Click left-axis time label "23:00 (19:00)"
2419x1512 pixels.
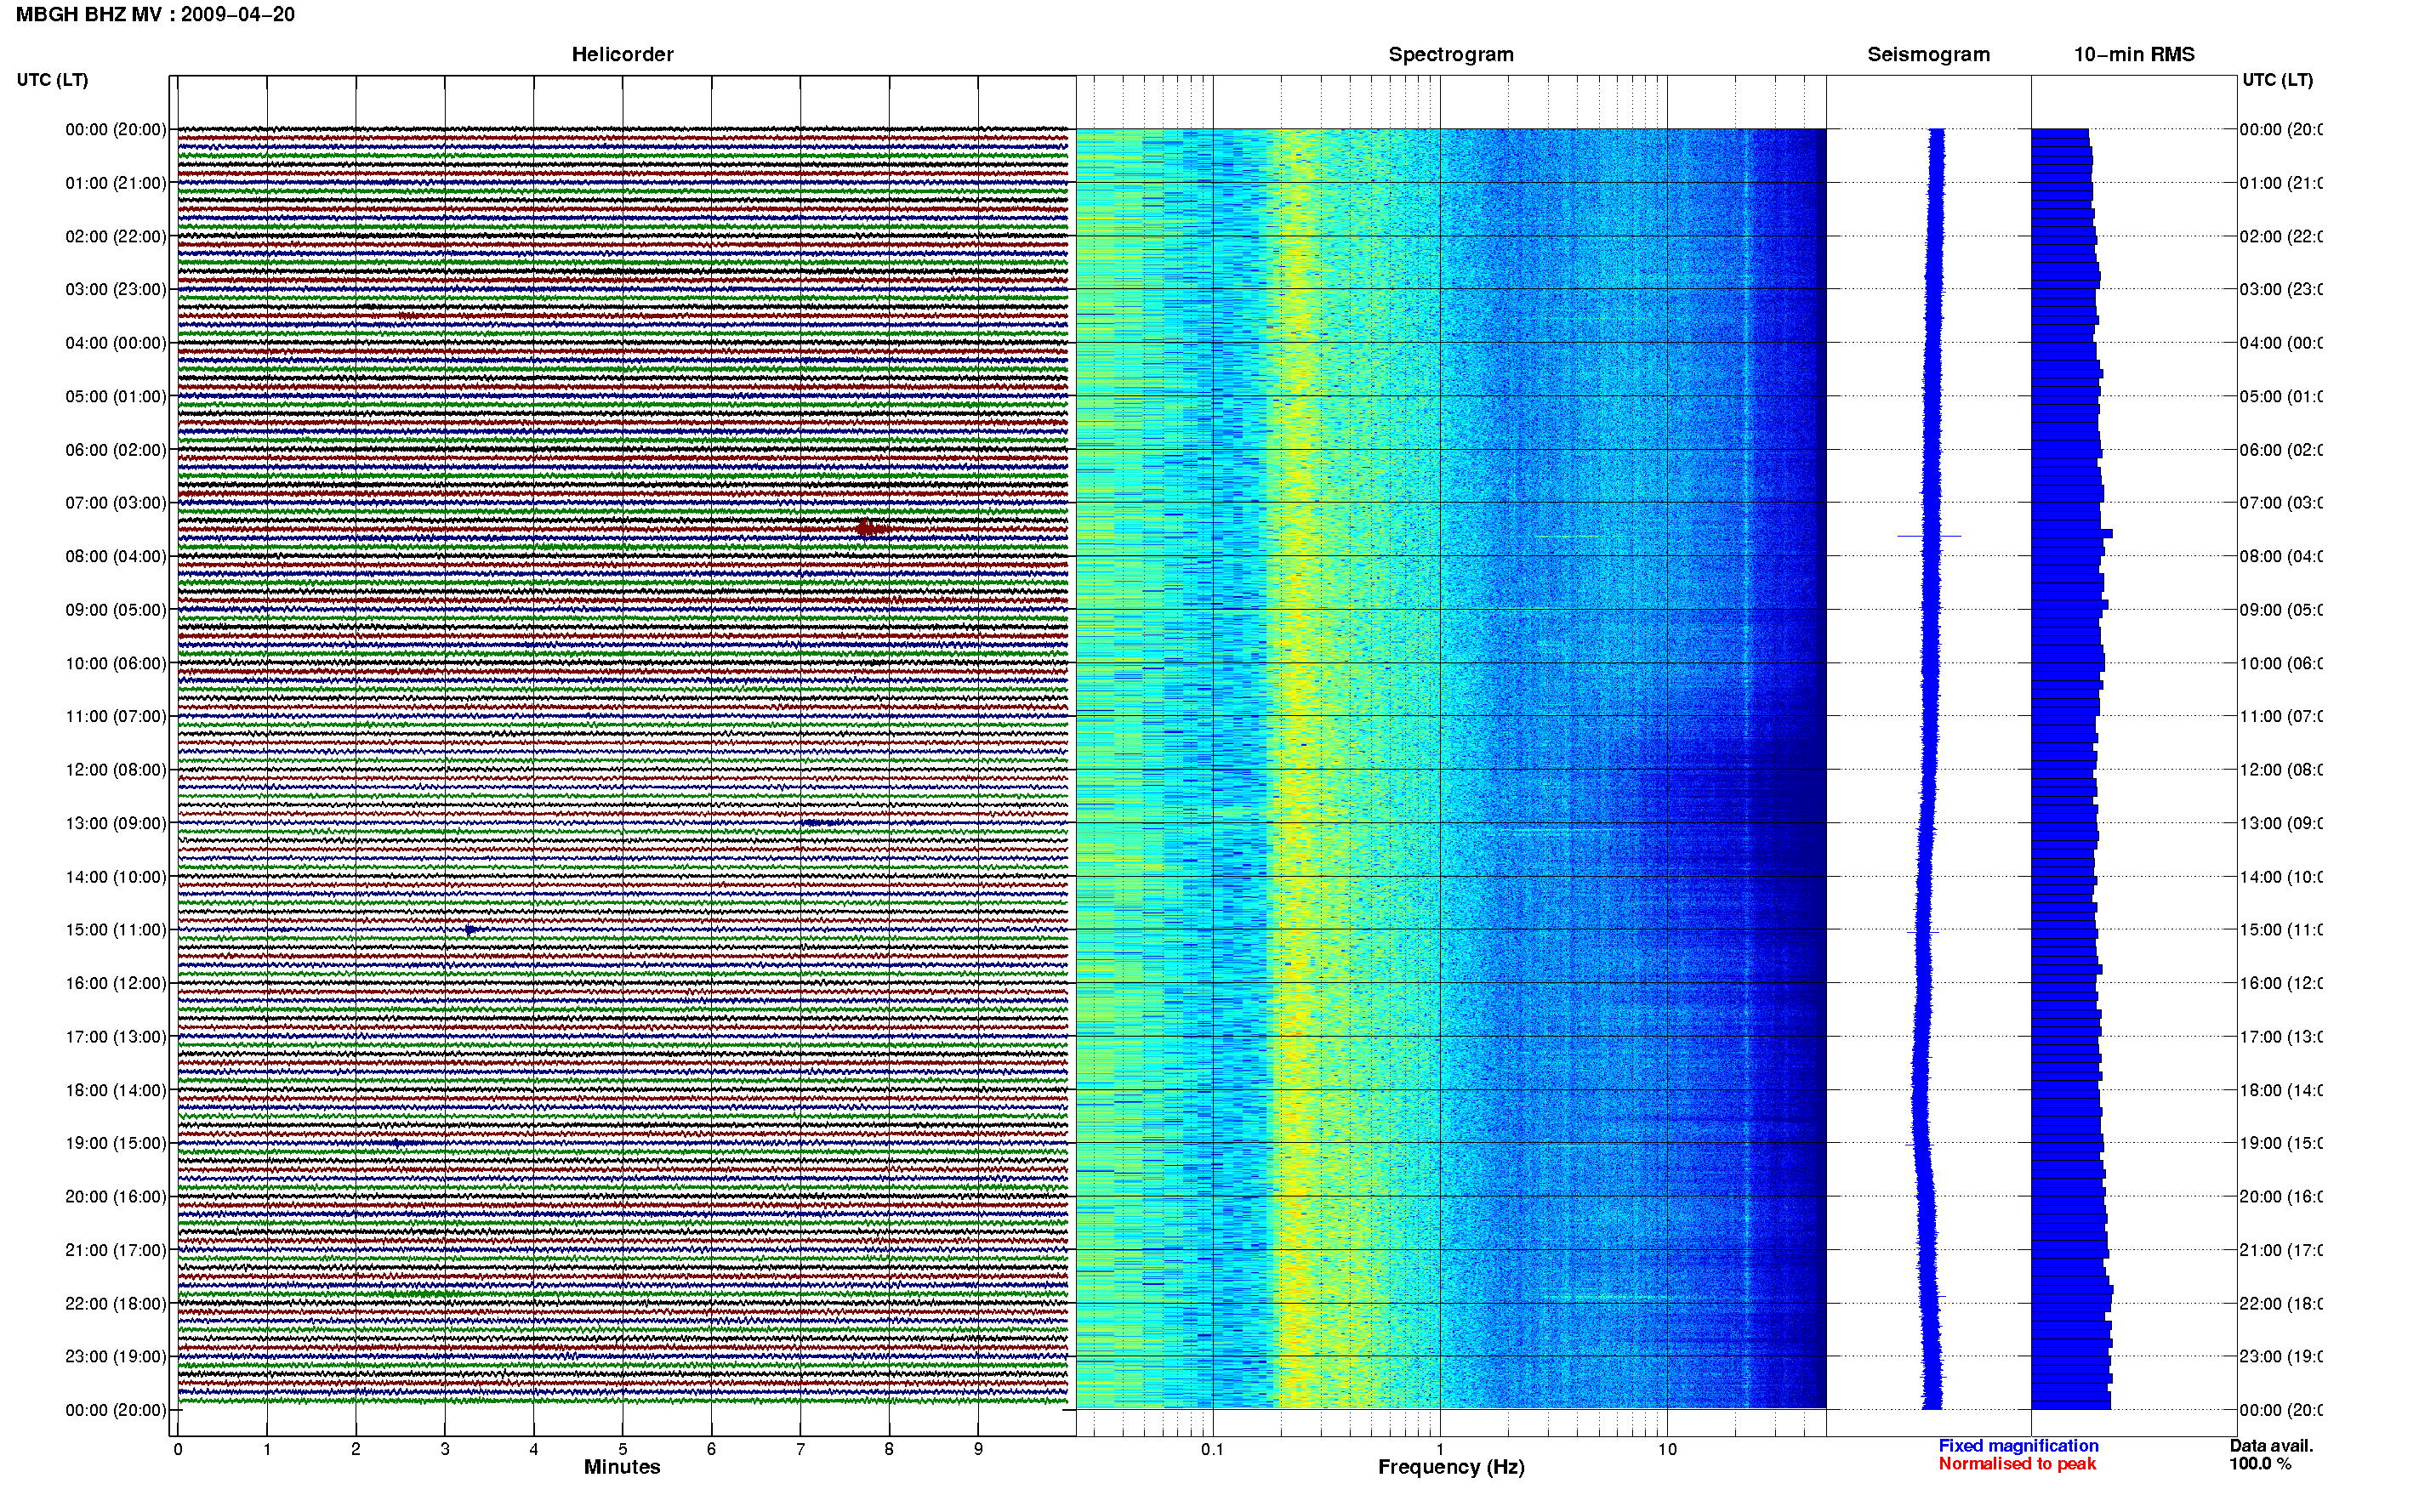point(116,1357)
